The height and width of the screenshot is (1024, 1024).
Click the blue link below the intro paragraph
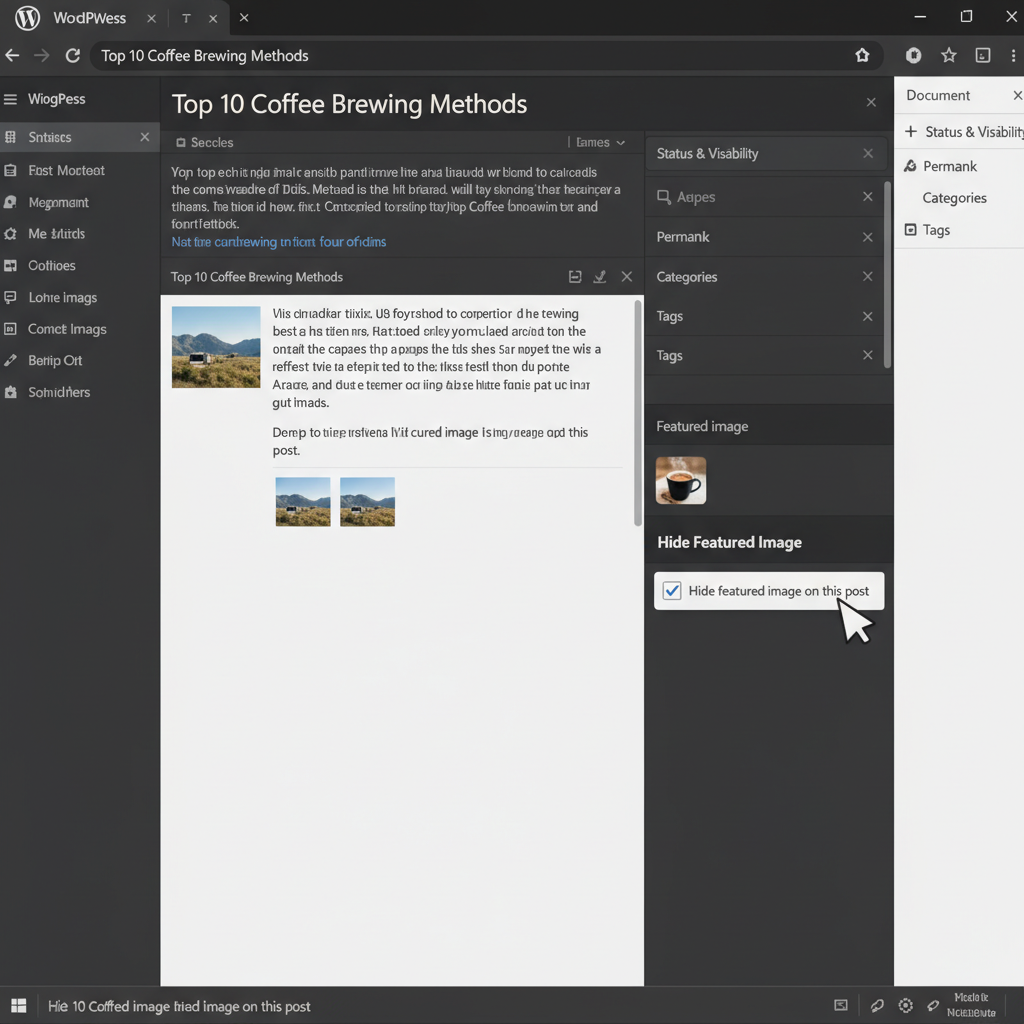pyautogui.click(x=278, y=242)
